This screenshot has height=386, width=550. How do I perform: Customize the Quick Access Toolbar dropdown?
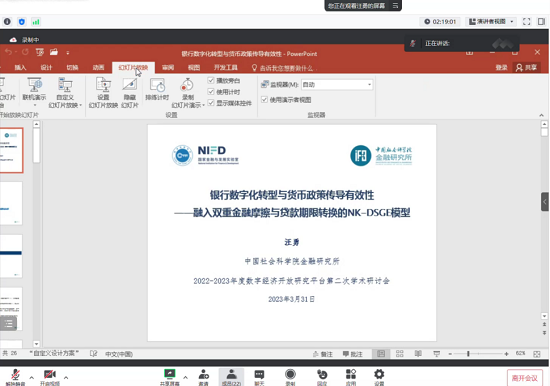[68, 53]
